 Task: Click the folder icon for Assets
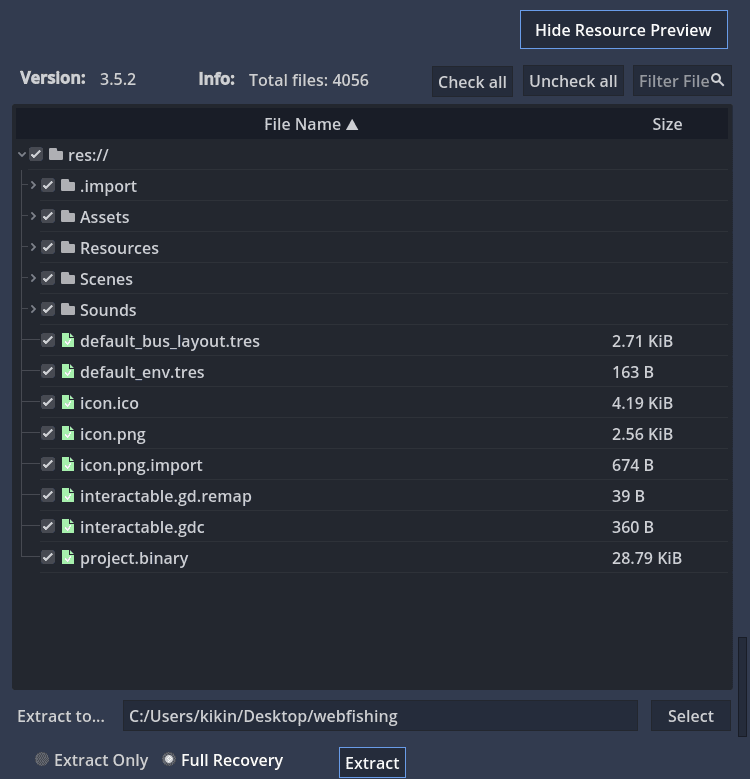(x=68, y=216)
